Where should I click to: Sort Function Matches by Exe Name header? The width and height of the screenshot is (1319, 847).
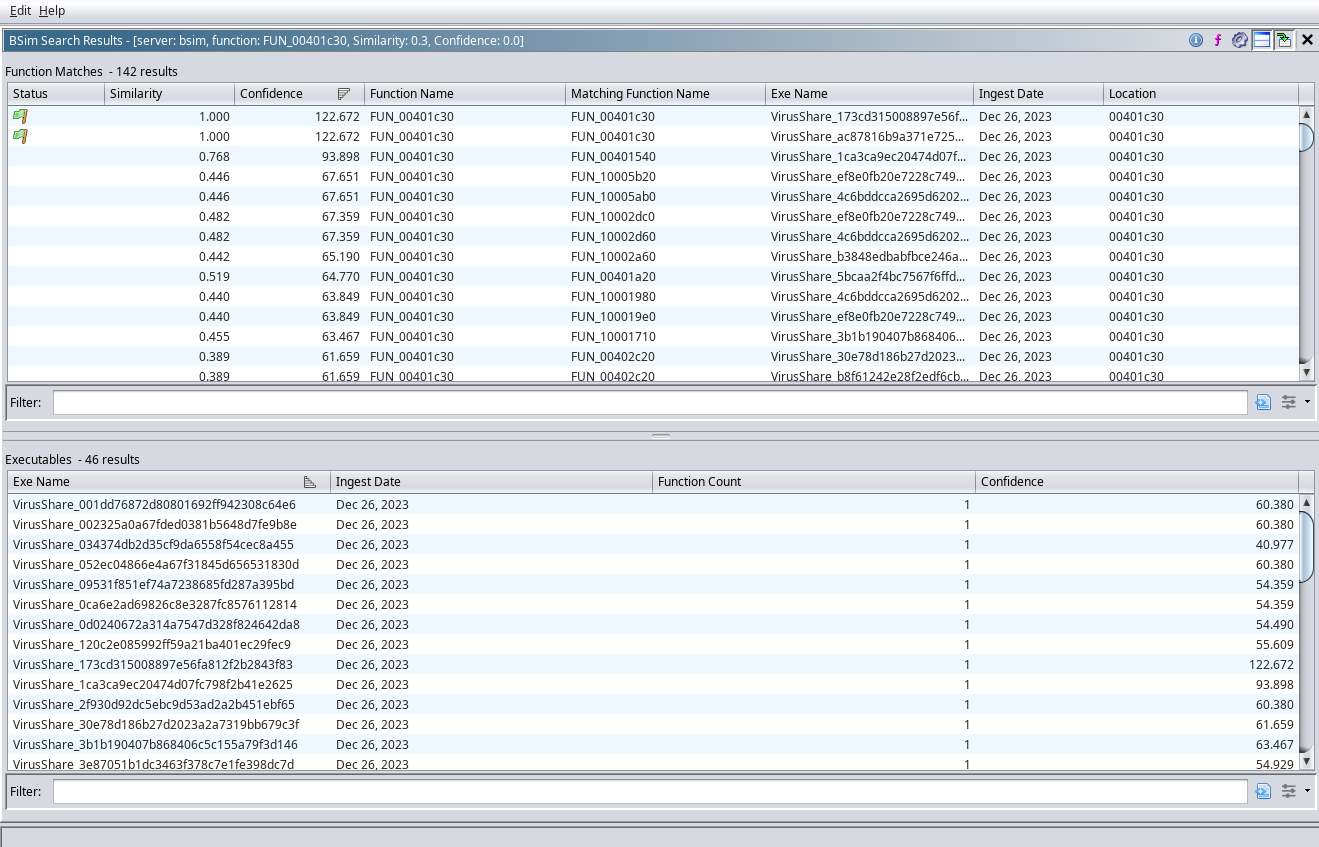[870, 94]
